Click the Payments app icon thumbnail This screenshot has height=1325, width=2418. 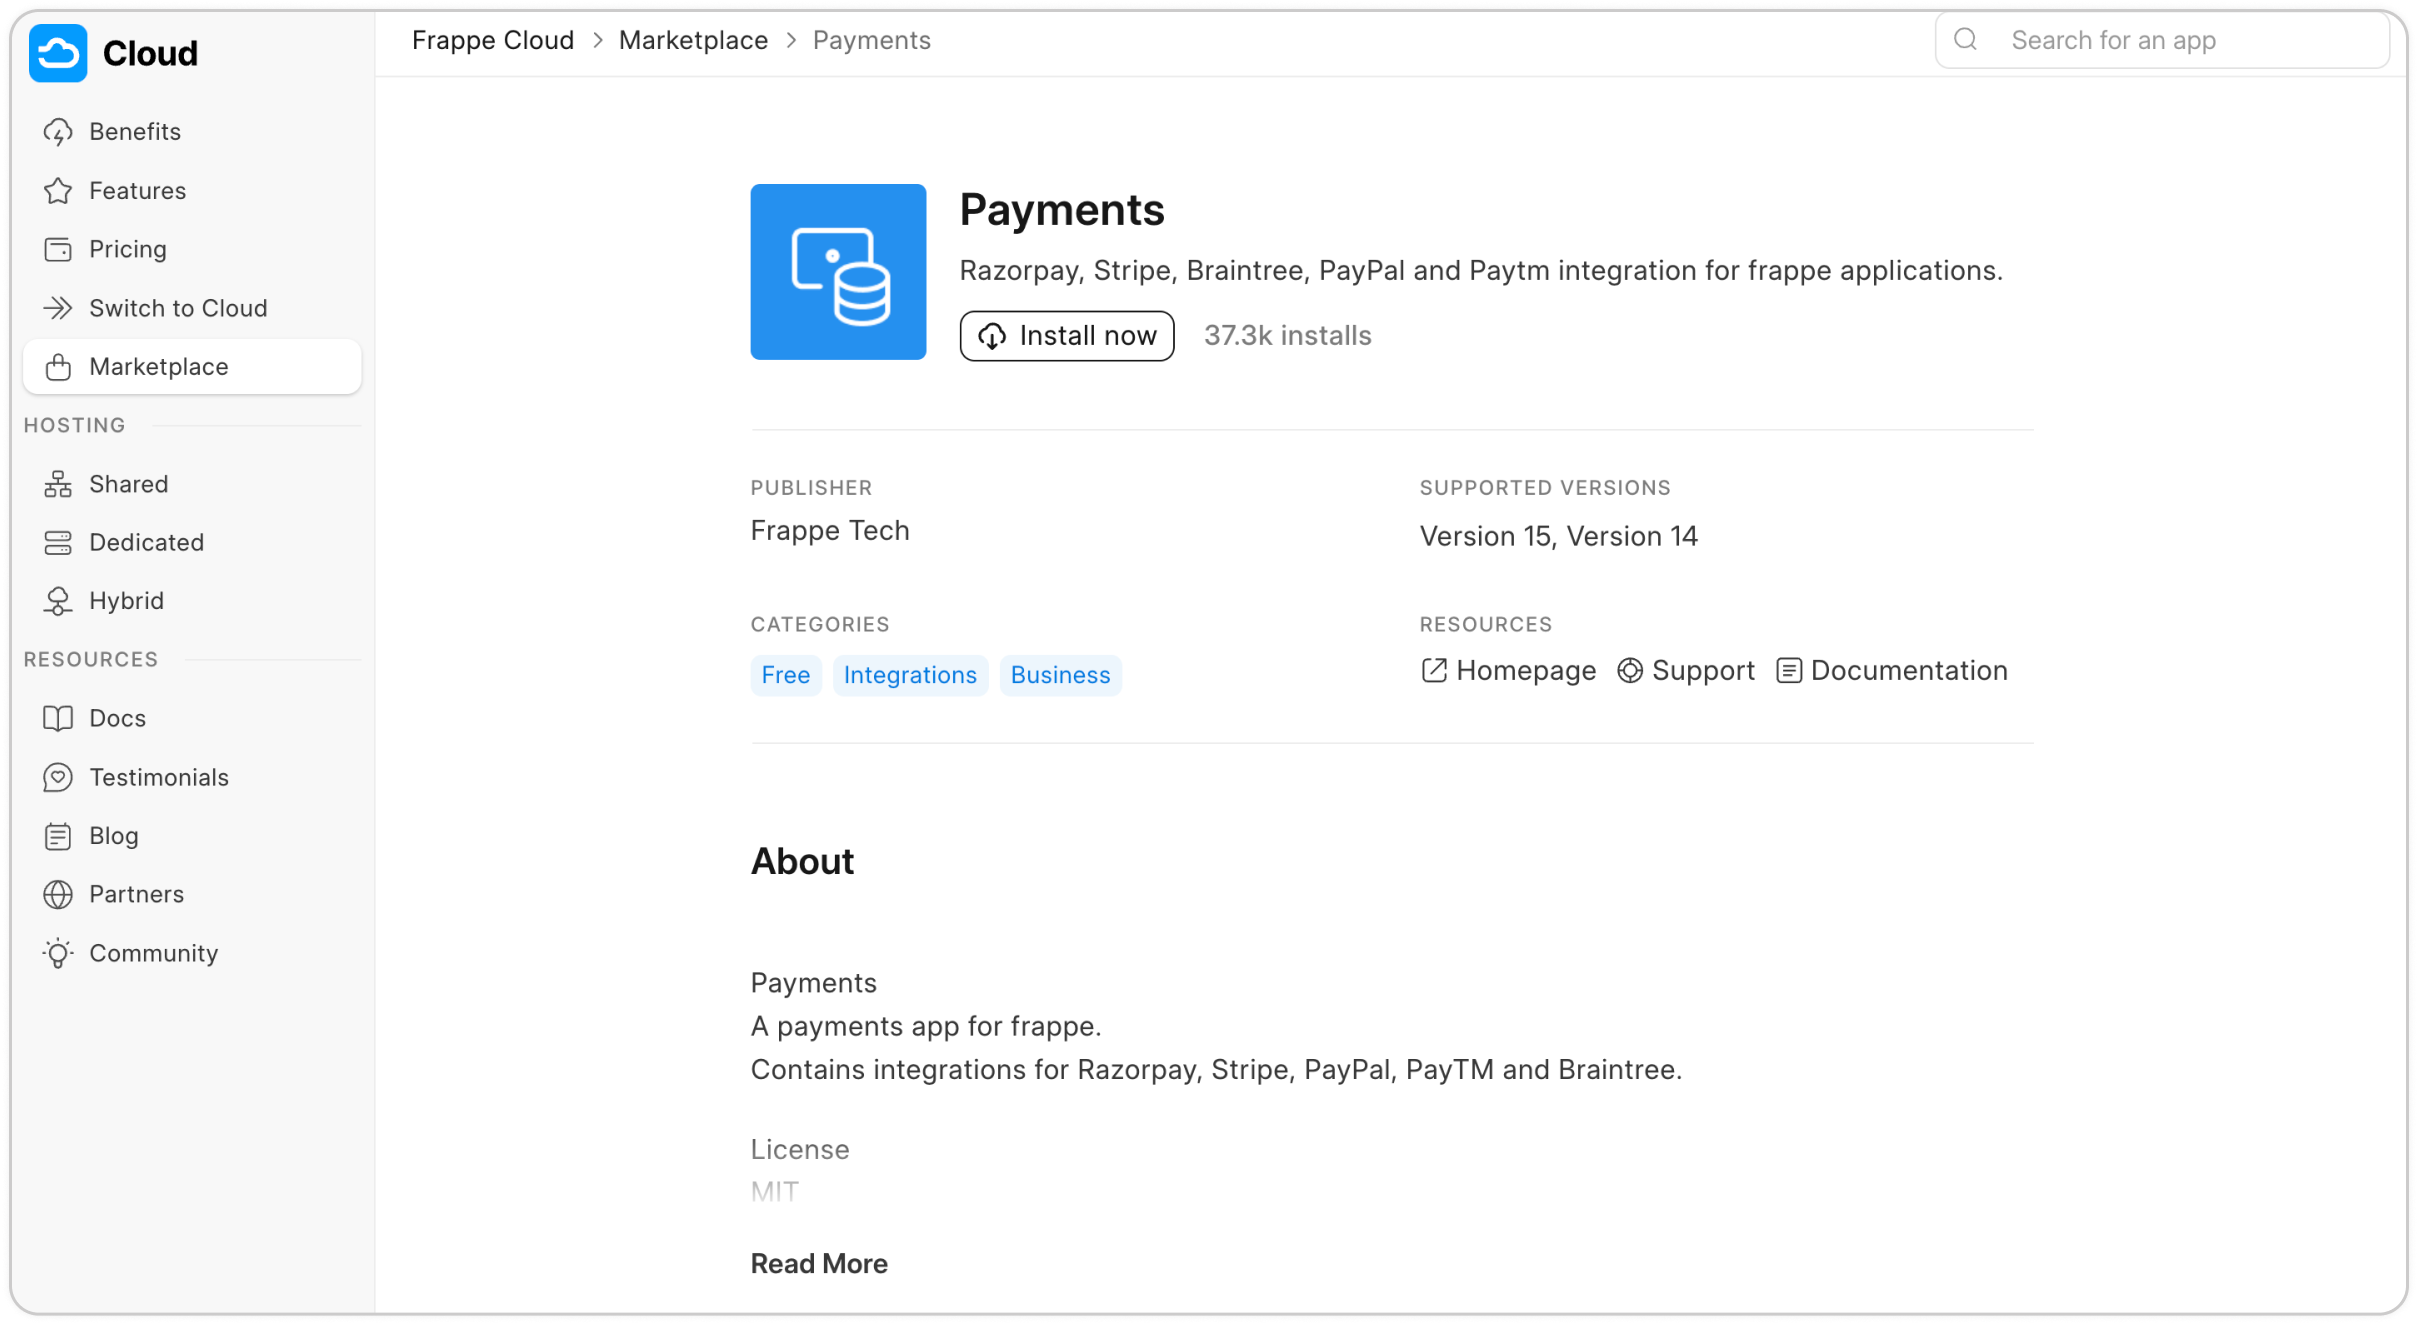[x=838, y=271]
